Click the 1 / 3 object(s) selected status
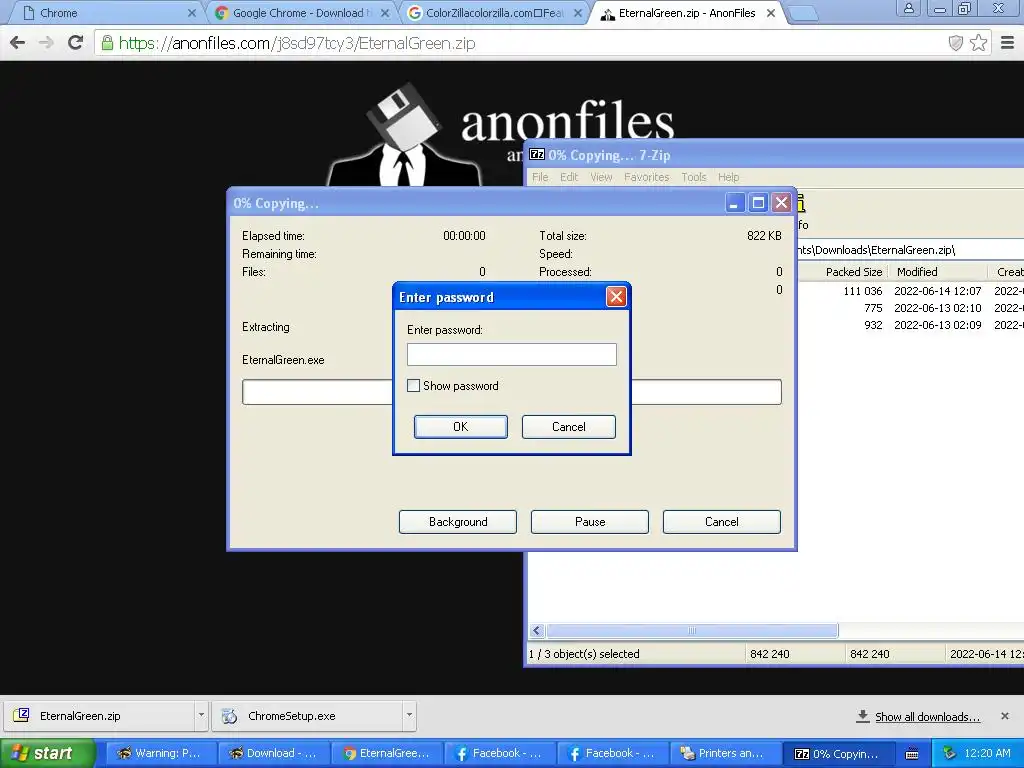Screen dimensions: 1024x768 point(584,654)
